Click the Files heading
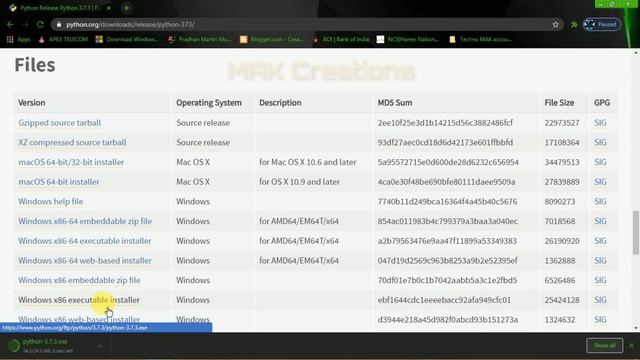The height and width of the screenshot is (360, 640). tap(35, 65)
